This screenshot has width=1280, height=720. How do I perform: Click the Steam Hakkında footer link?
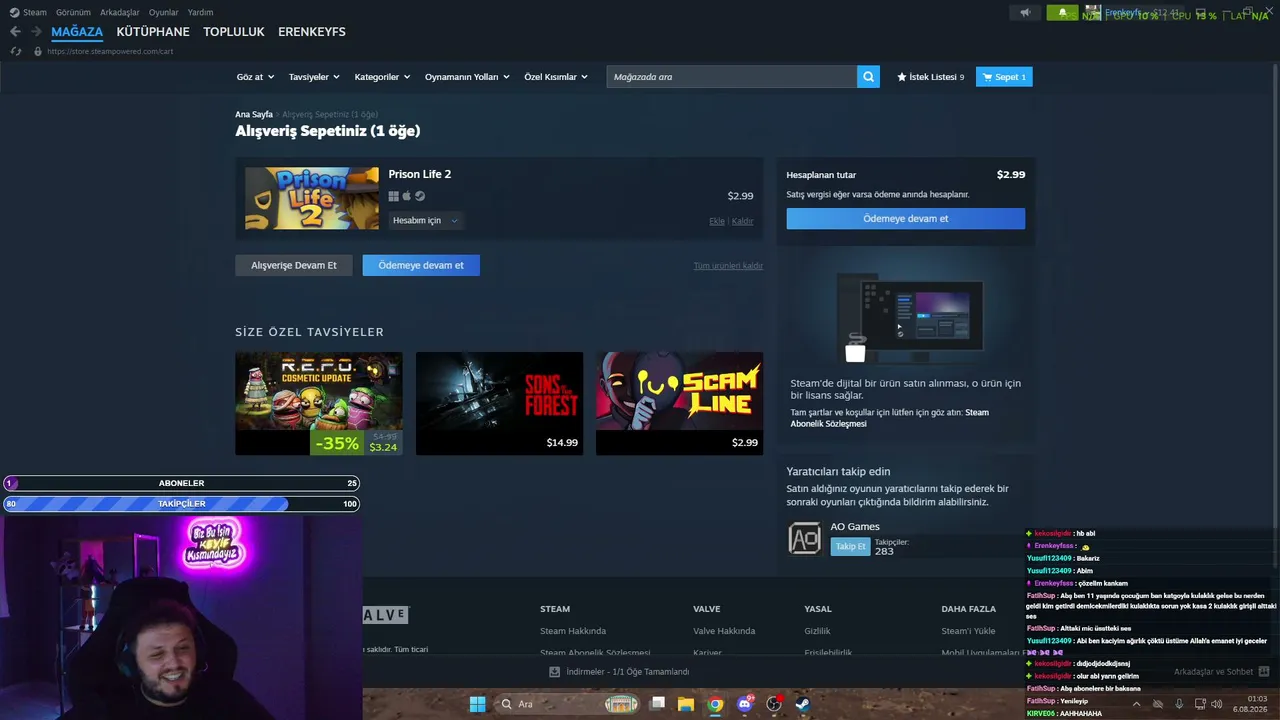click(573, 631)
